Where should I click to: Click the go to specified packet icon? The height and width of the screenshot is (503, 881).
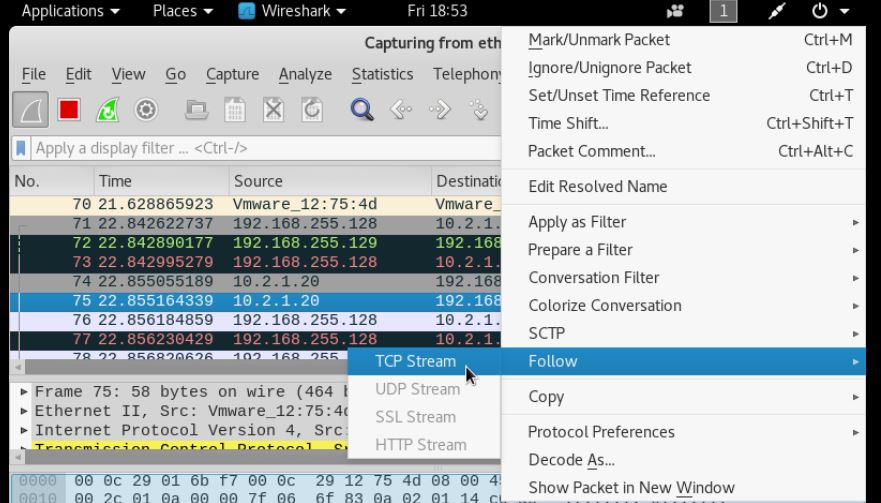pyautogui.click(x=479, y=110)
